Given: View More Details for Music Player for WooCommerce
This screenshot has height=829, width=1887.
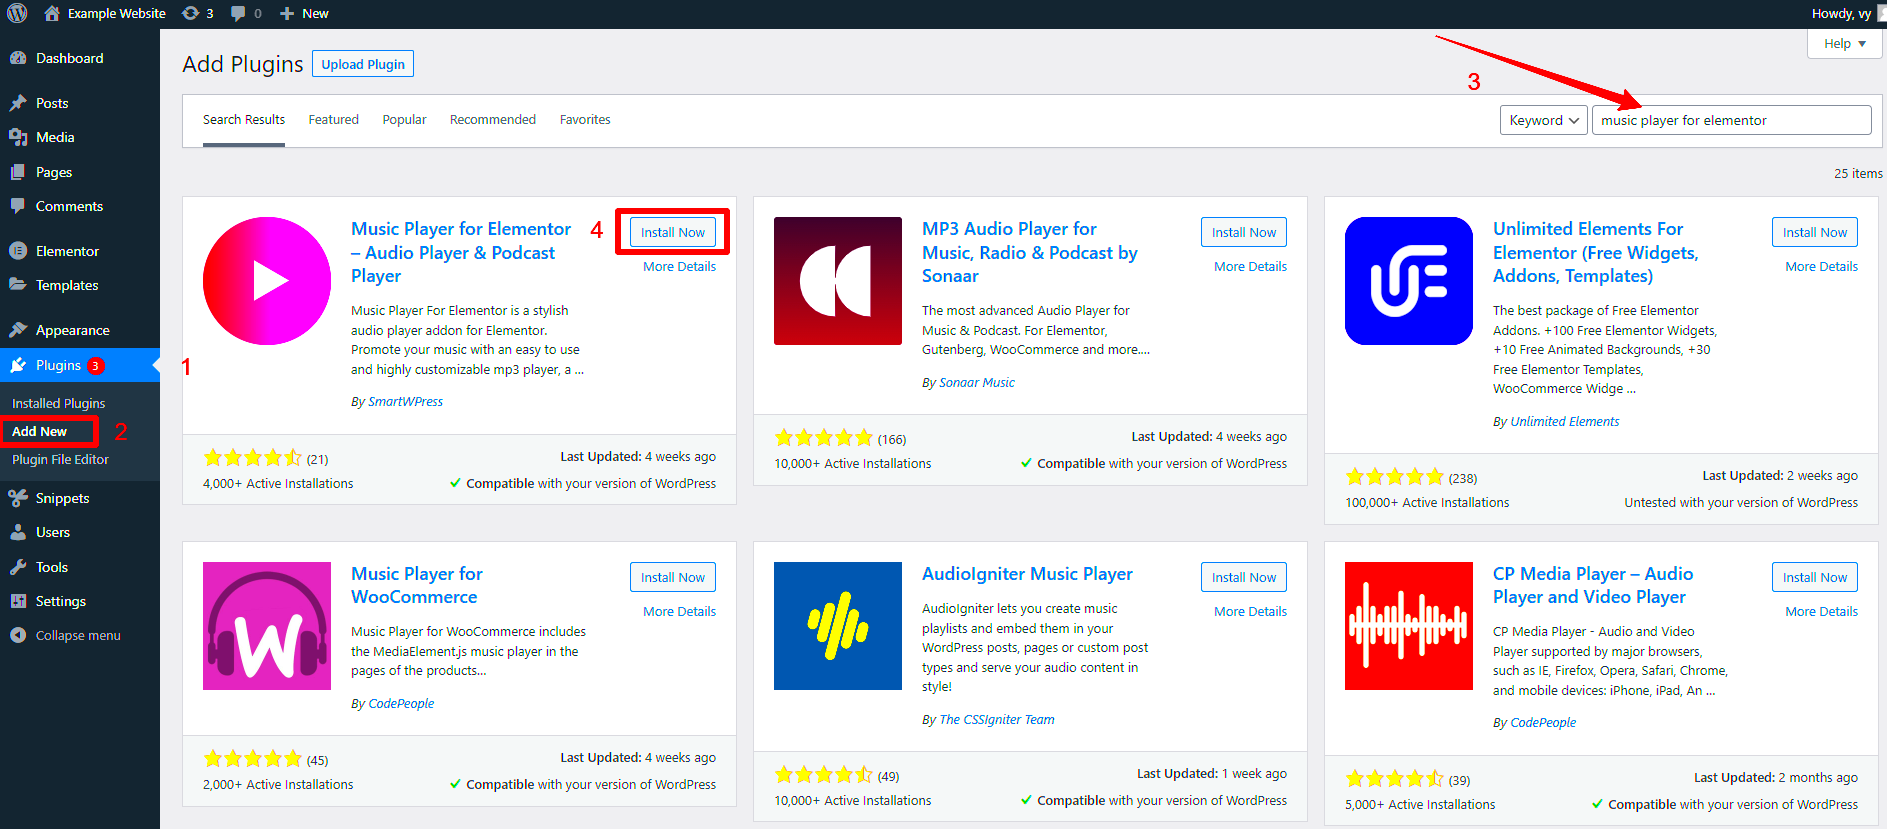Looking at the screenshot, I should [679, 612].
